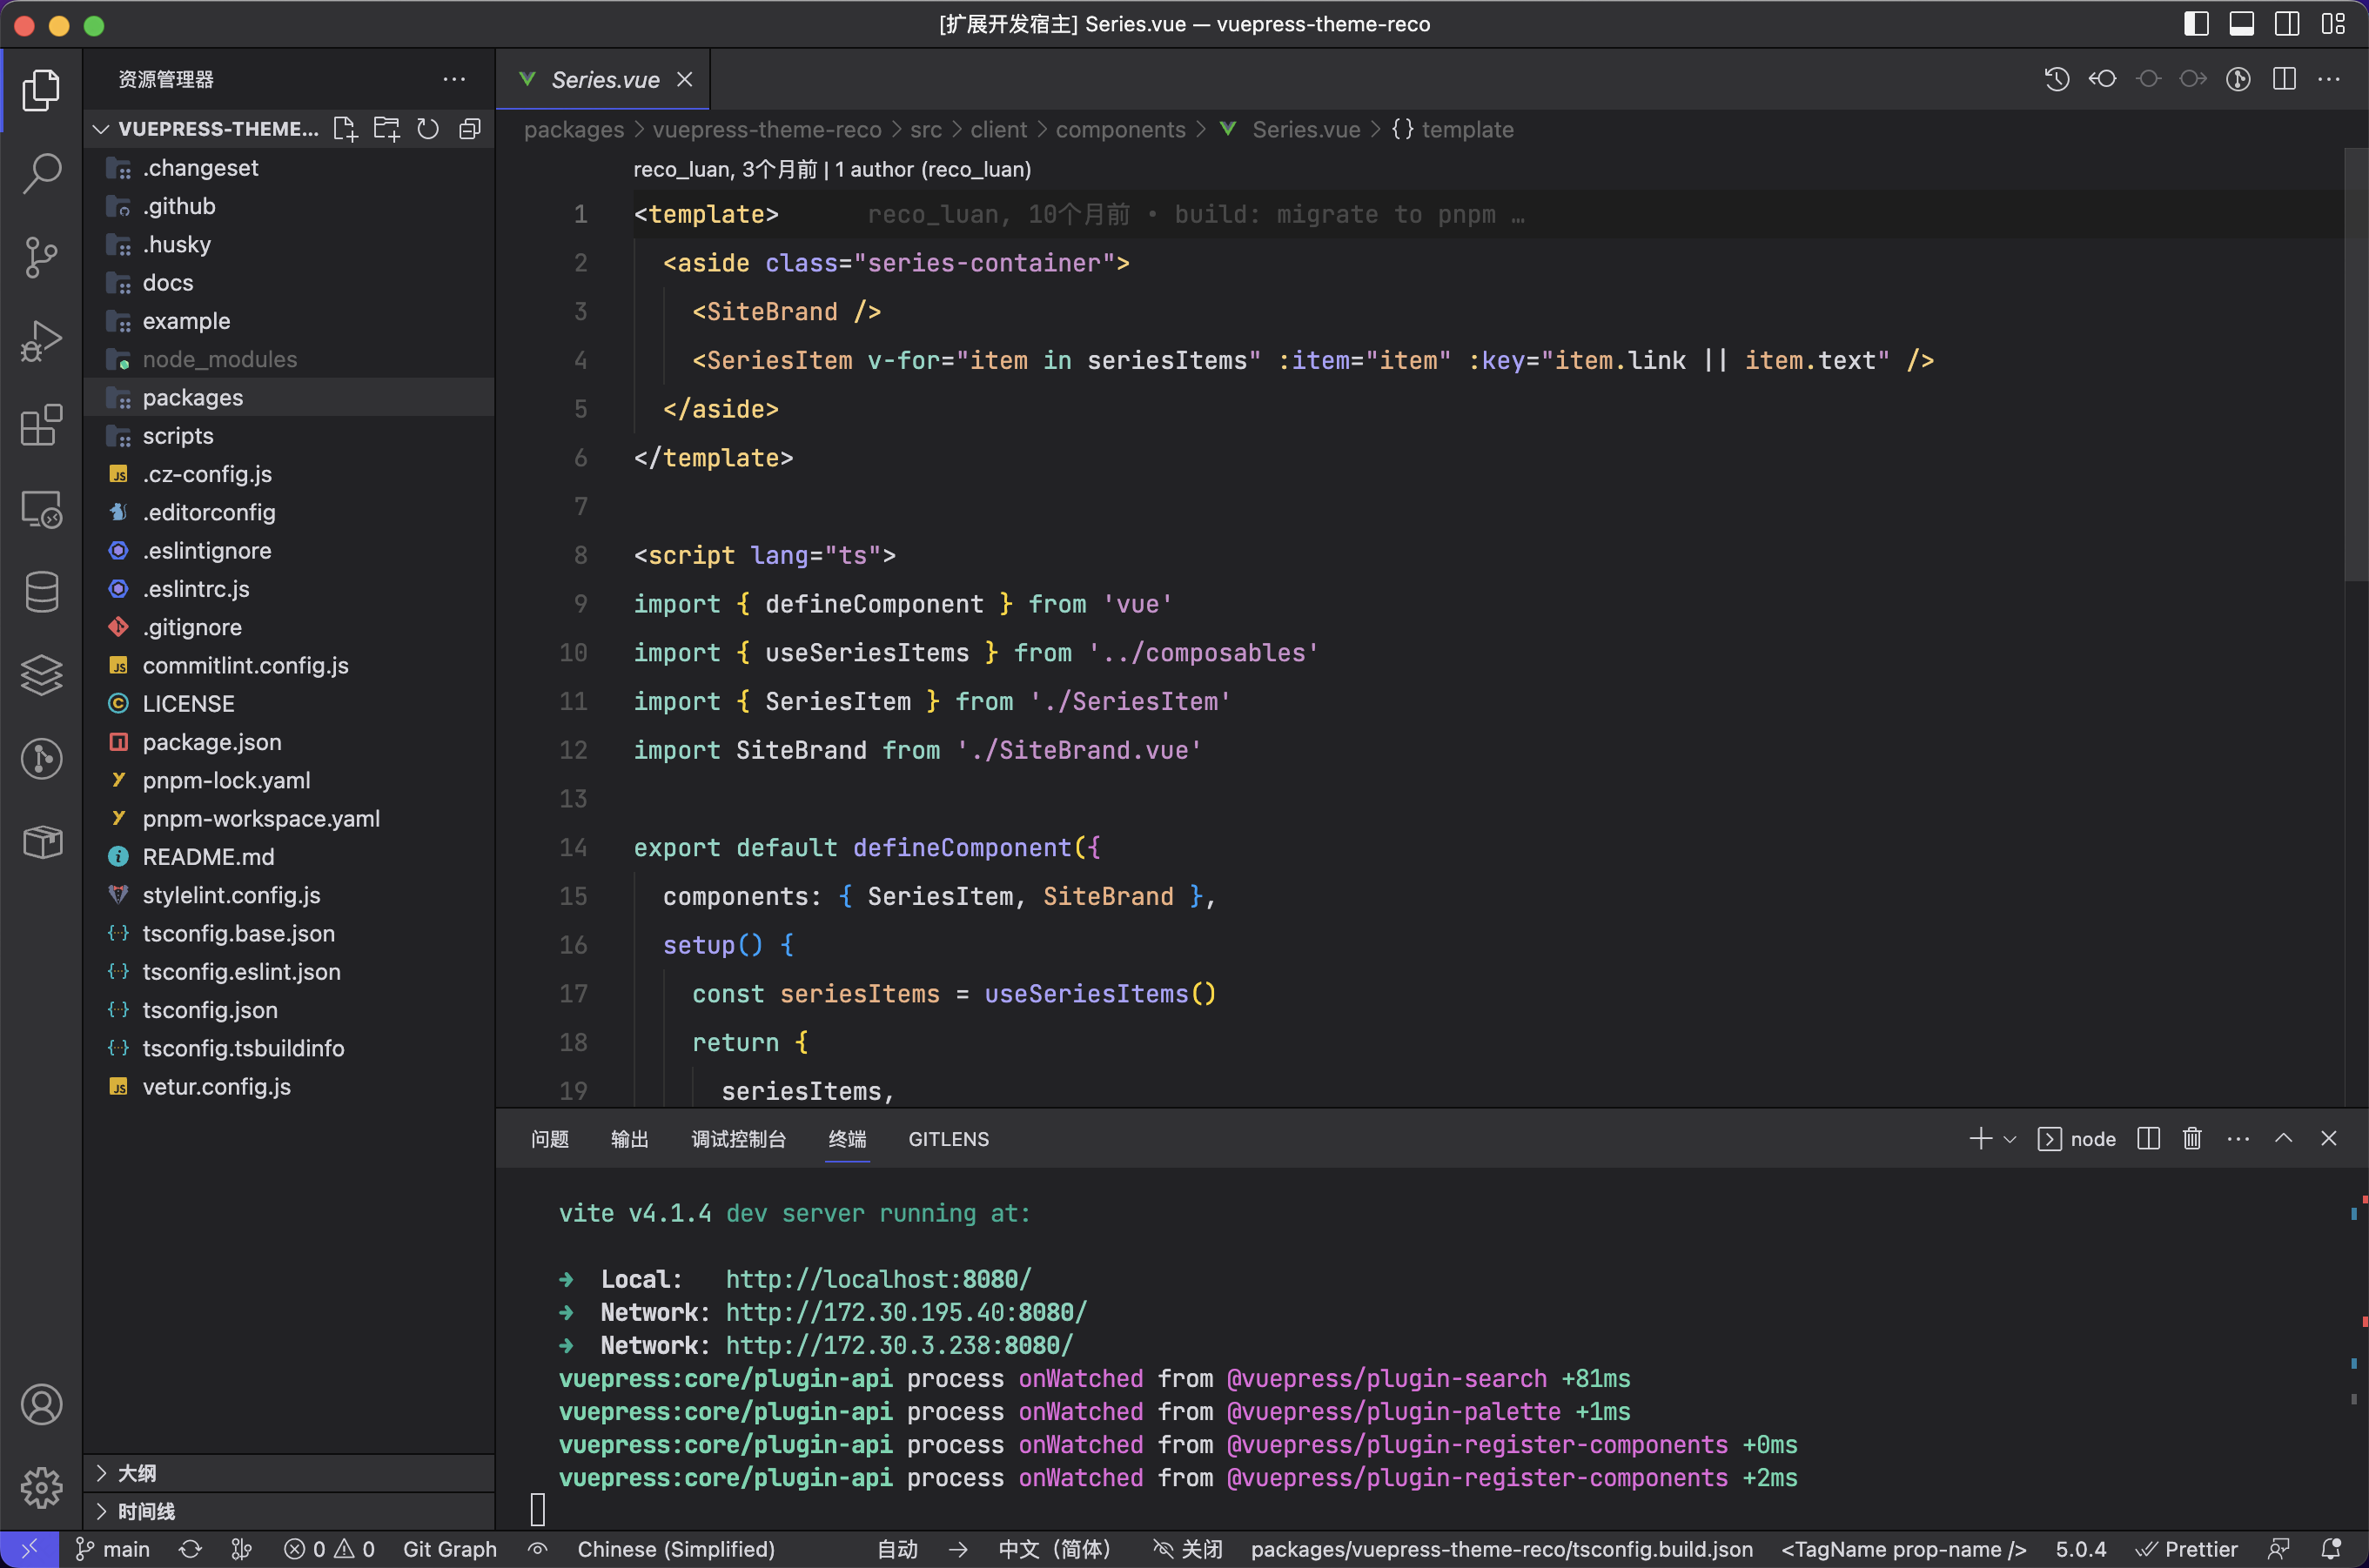Open the Source Control view
This screenshot has width=2369, height=1568.
[41, 257]
